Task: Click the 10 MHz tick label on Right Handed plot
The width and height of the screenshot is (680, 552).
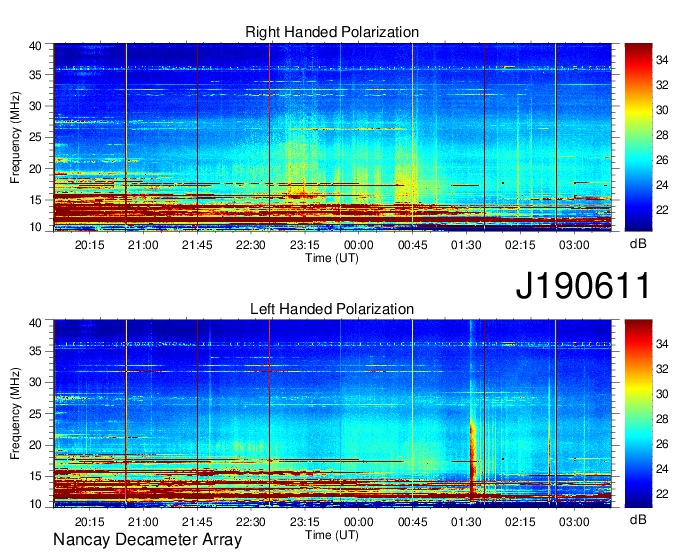Action: 35,227
